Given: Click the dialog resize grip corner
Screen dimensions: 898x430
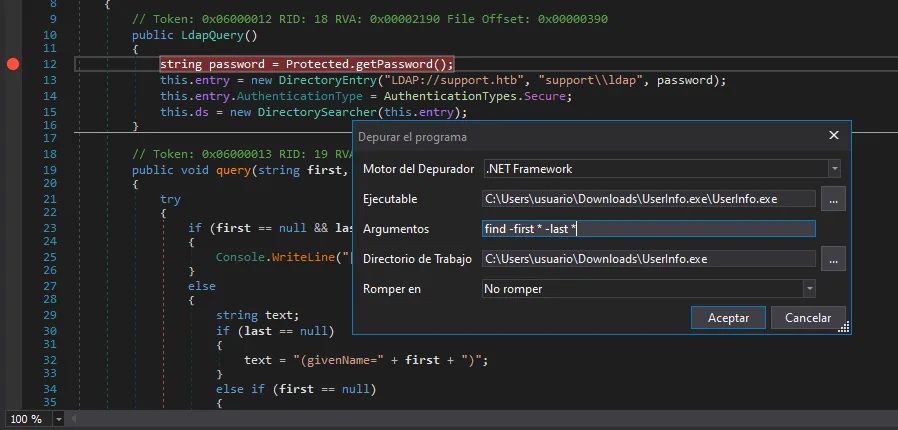Looking at the screenshot, I should [x=843, y=327].
